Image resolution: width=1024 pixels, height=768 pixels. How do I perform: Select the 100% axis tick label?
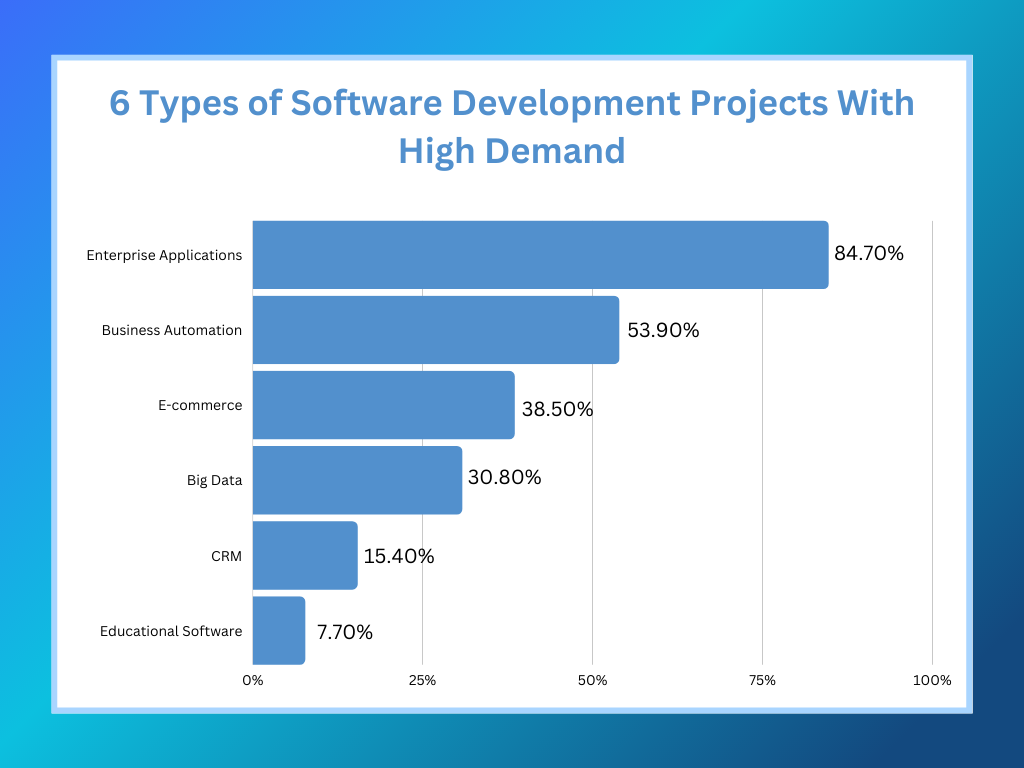(931, 680)
